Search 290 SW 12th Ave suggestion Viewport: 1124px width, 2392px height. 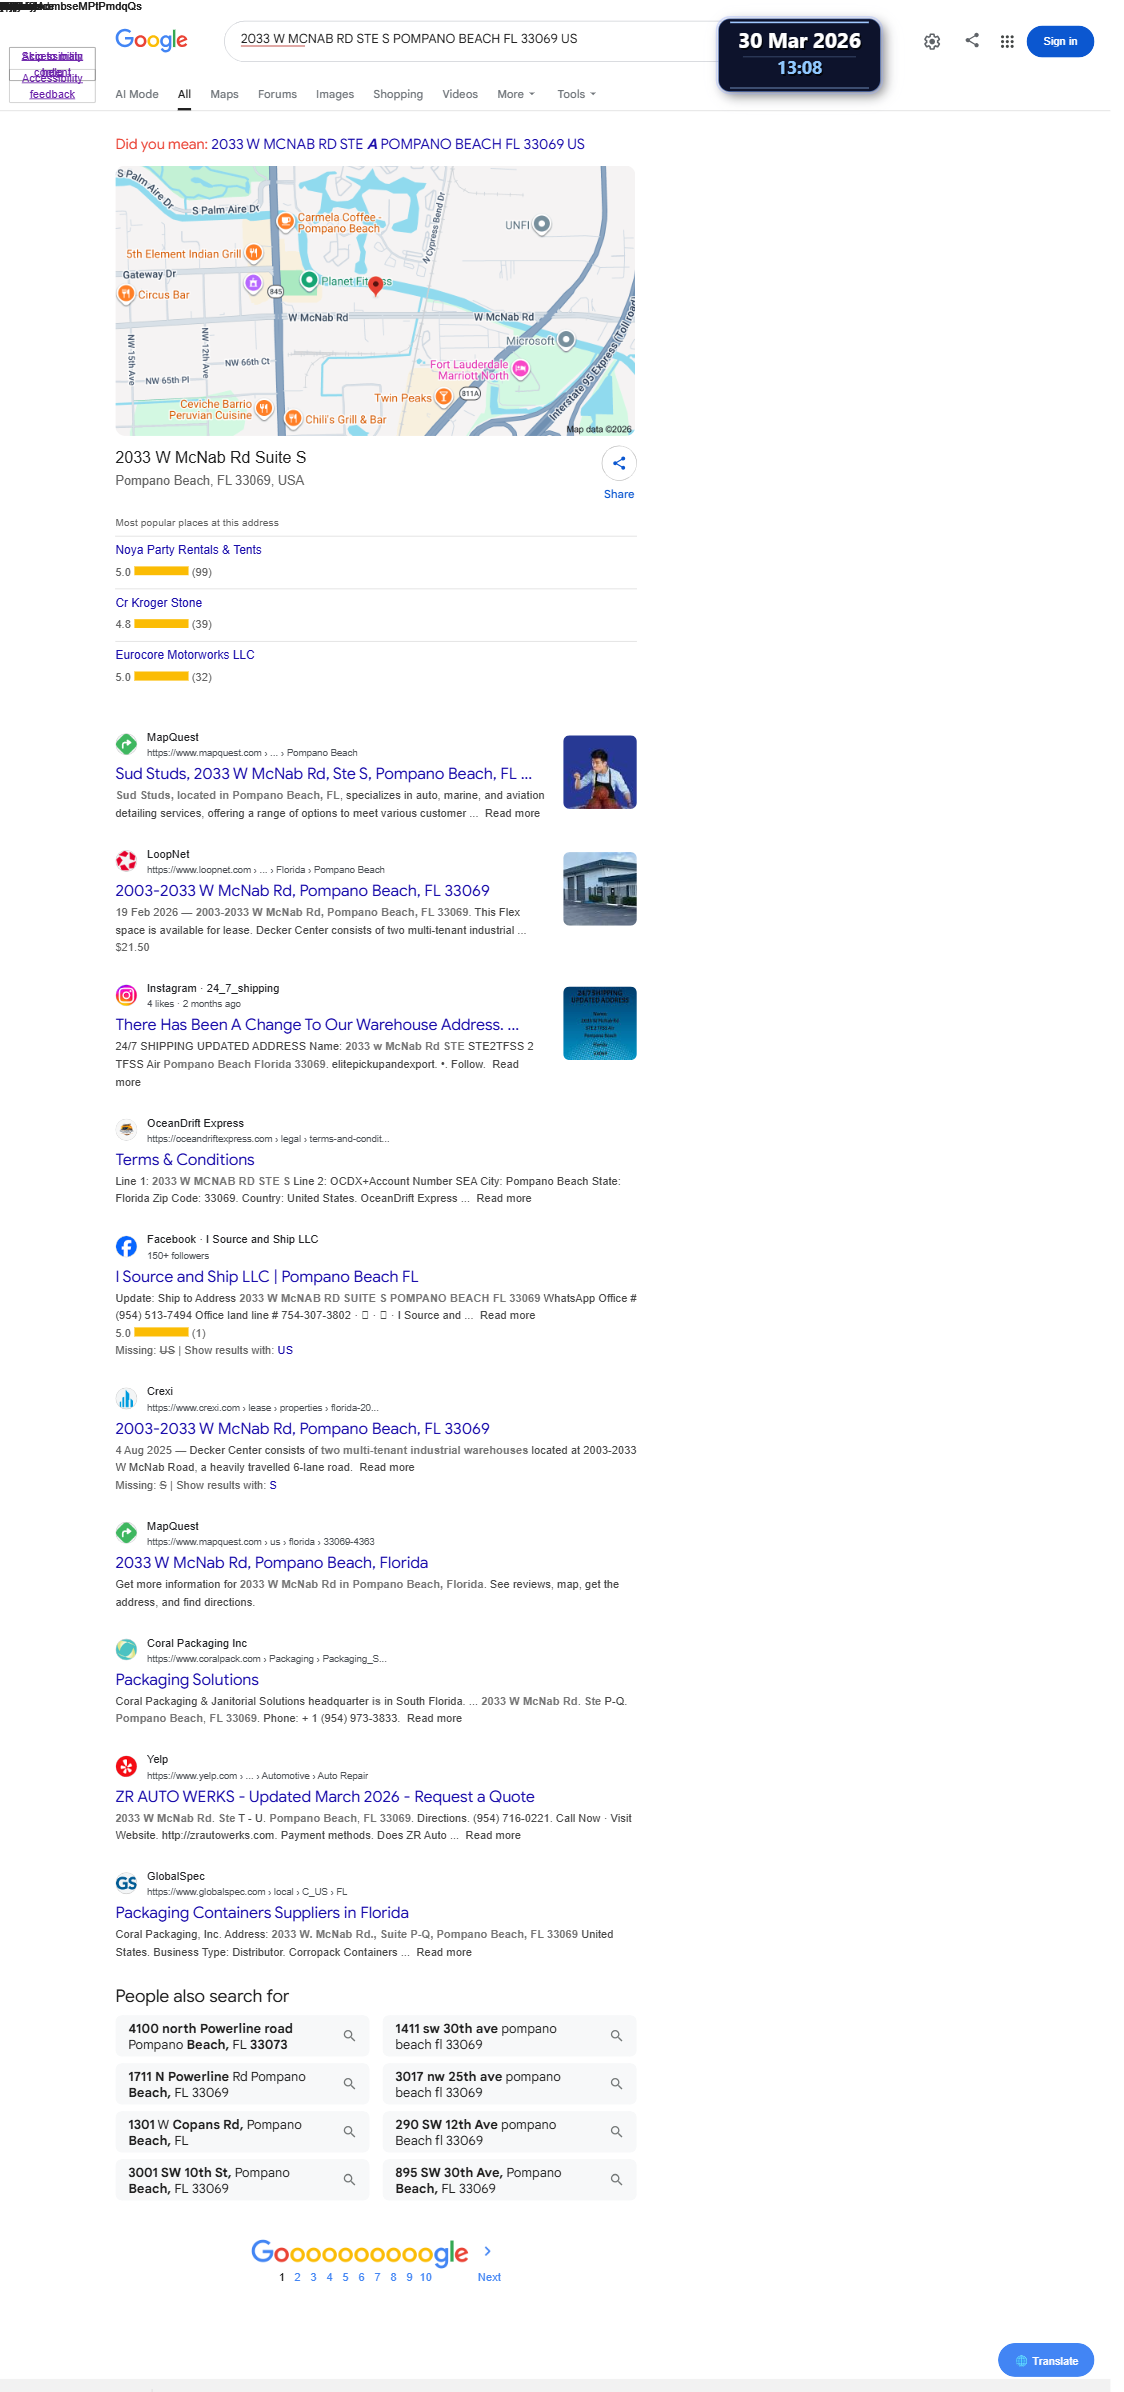pyautogui.click(x=509, y=2132)
